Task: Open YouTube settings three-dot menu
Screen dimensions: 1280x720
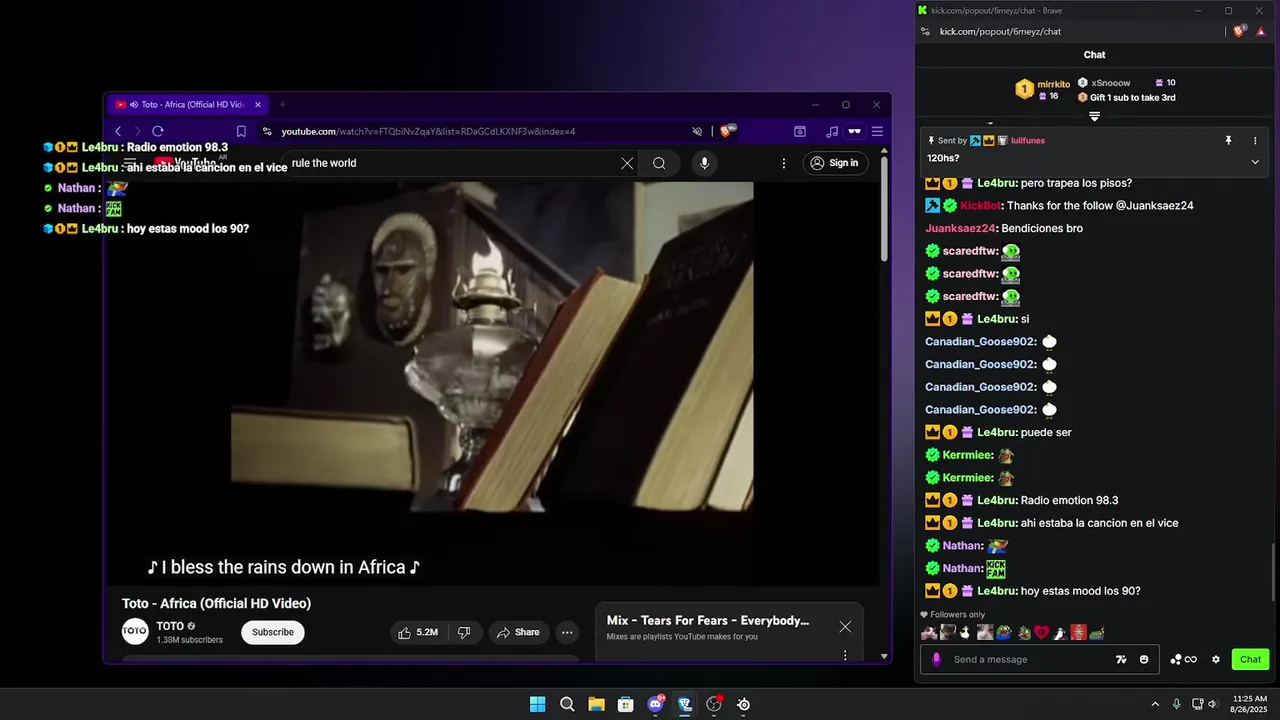Action: 784,163
